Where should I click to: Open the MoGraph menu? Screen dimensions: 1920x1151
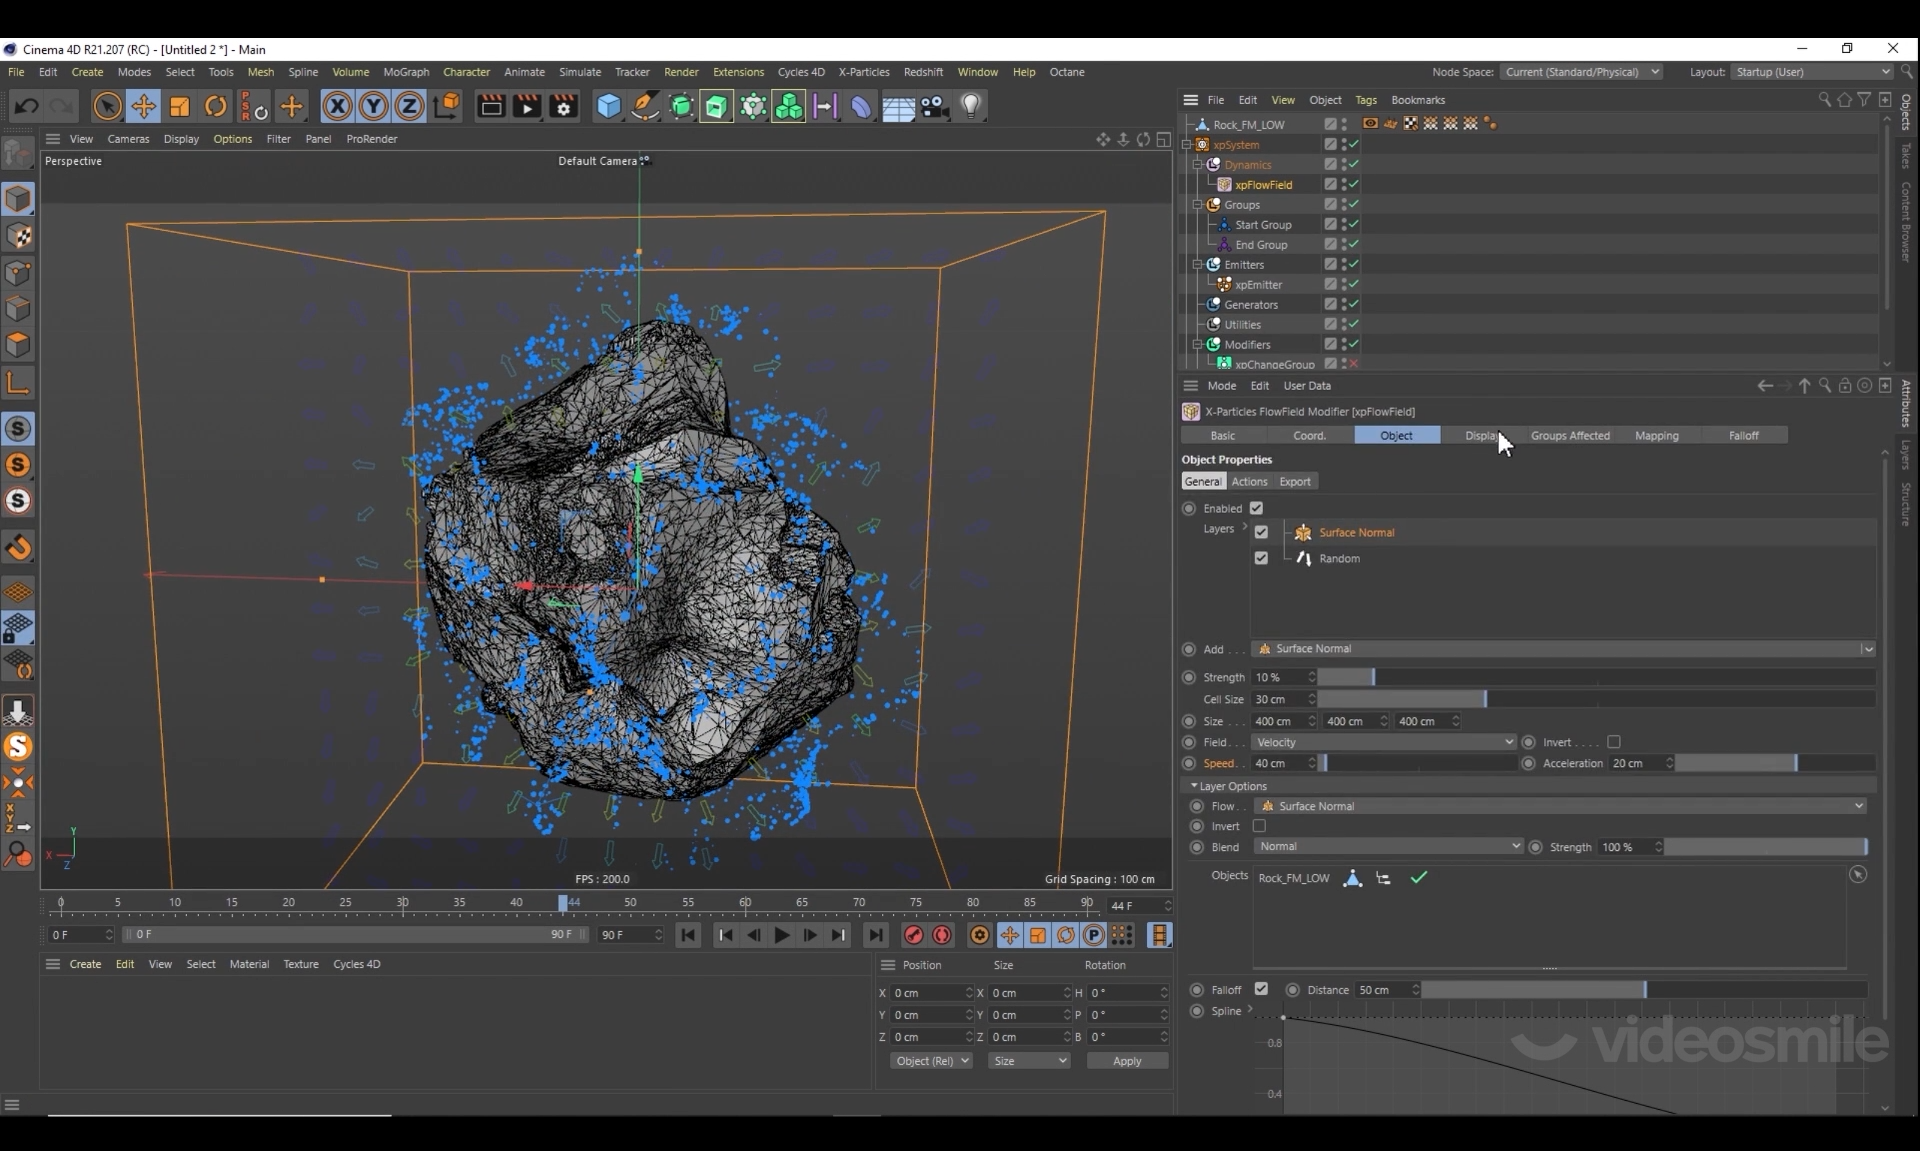406,72
